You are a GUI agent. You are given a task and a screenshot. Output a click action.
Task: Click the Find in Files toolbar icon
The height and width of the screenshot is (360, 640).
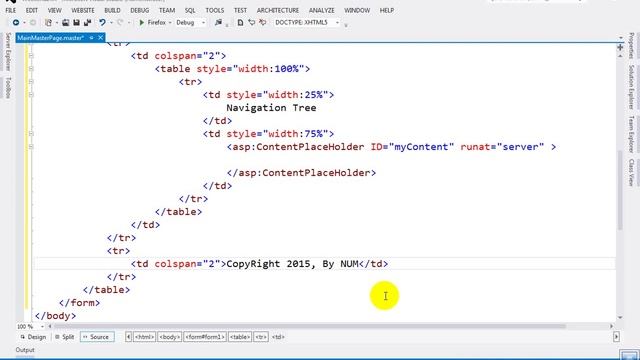(x=219, y=22)
